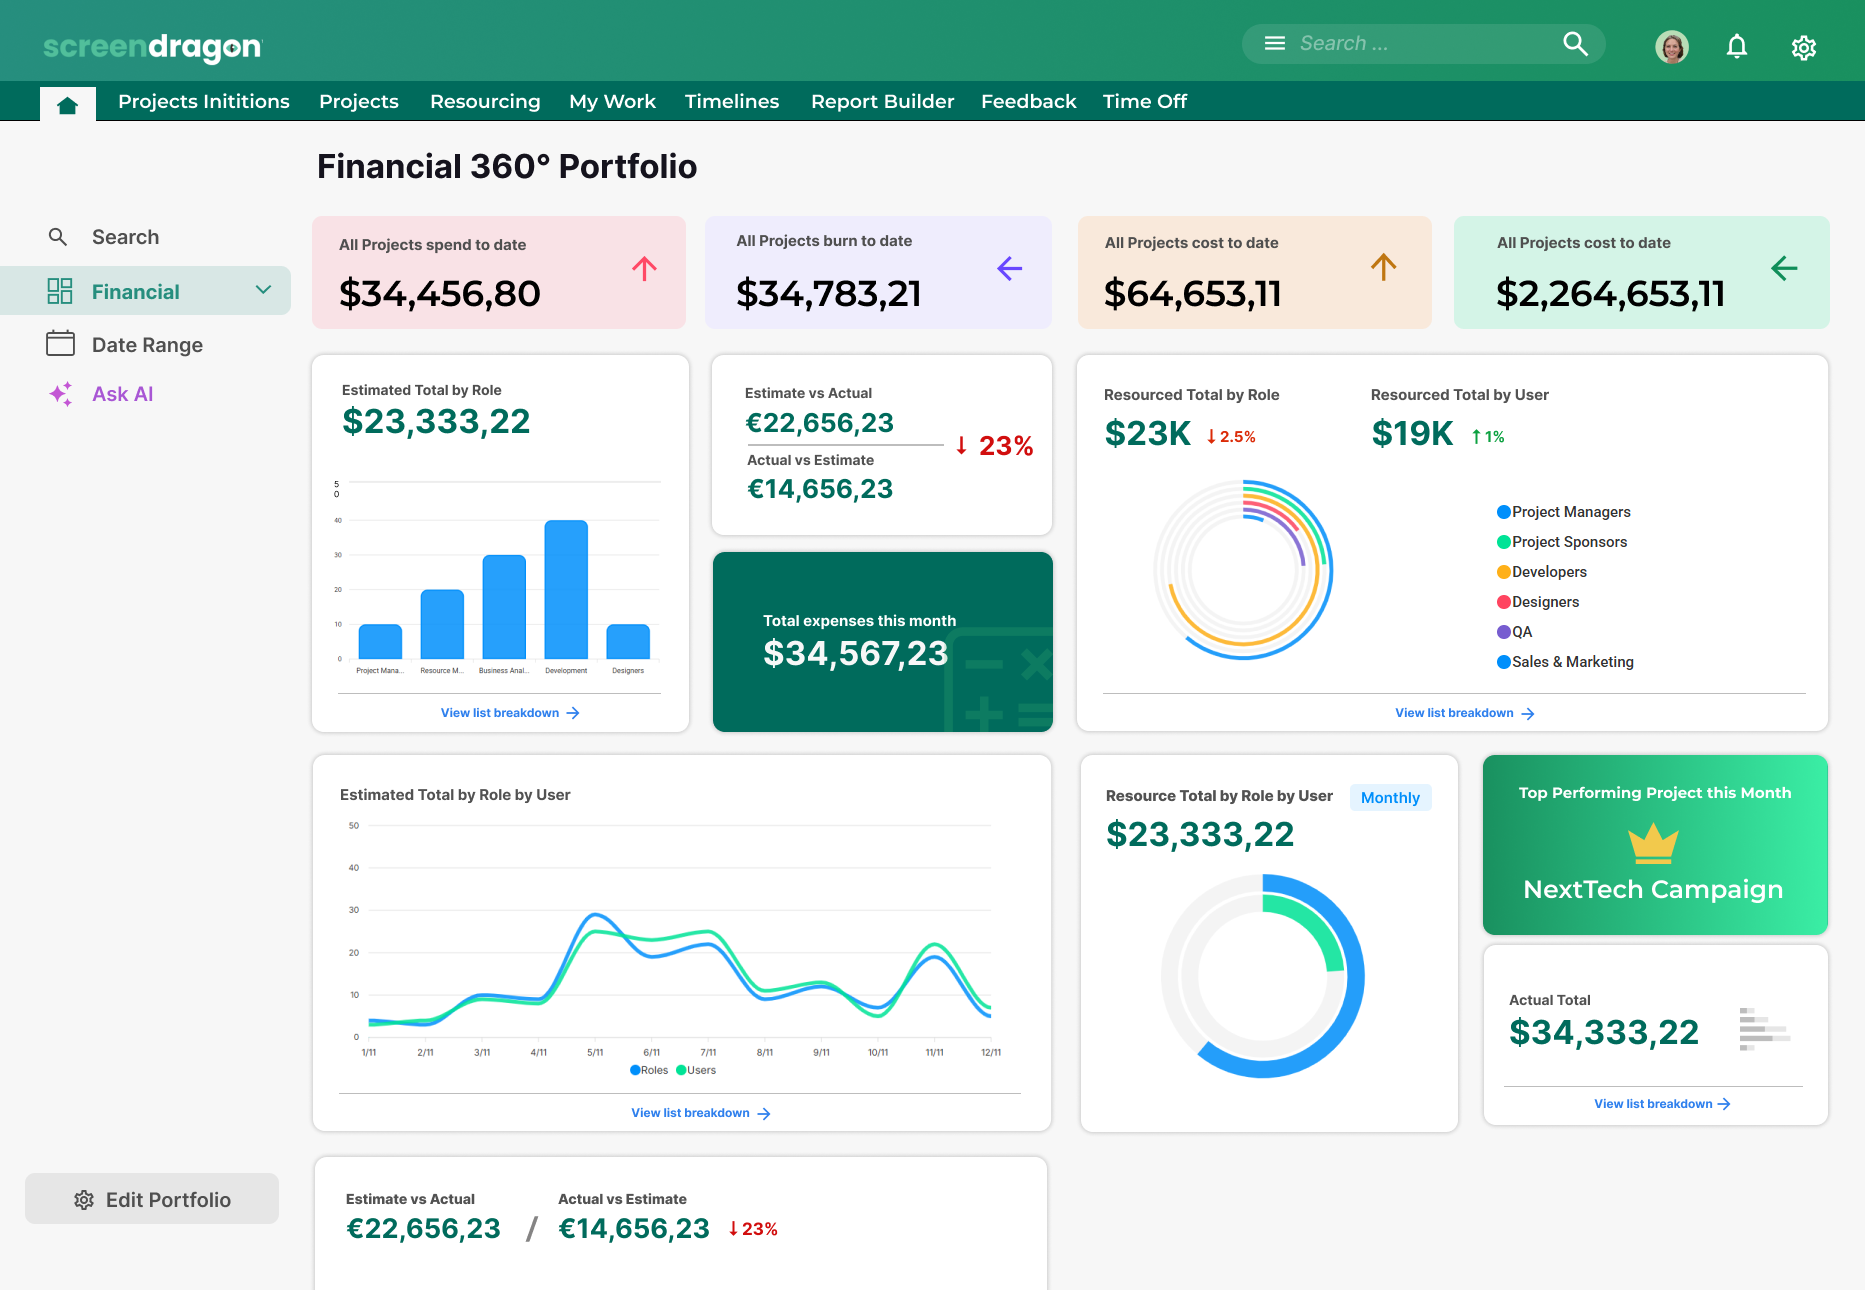Click the Ask AI sparkle icon

tap(60, 394)
